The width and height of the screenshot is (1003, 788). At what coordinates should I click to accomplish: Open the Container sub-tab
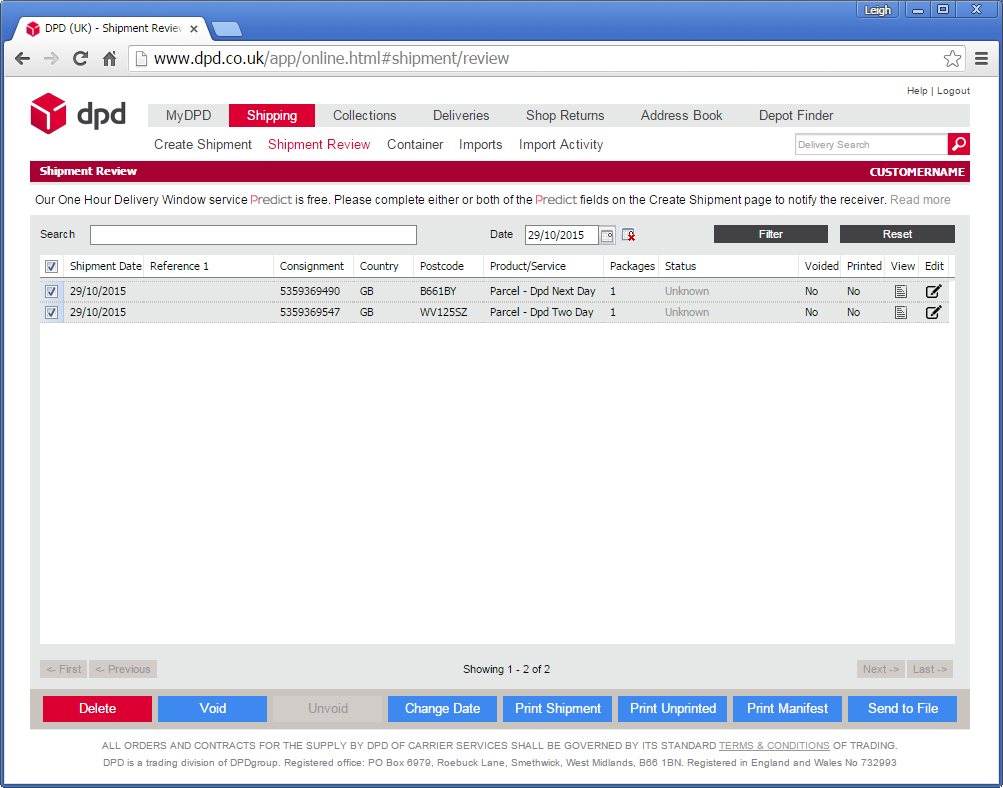(415, 145)
